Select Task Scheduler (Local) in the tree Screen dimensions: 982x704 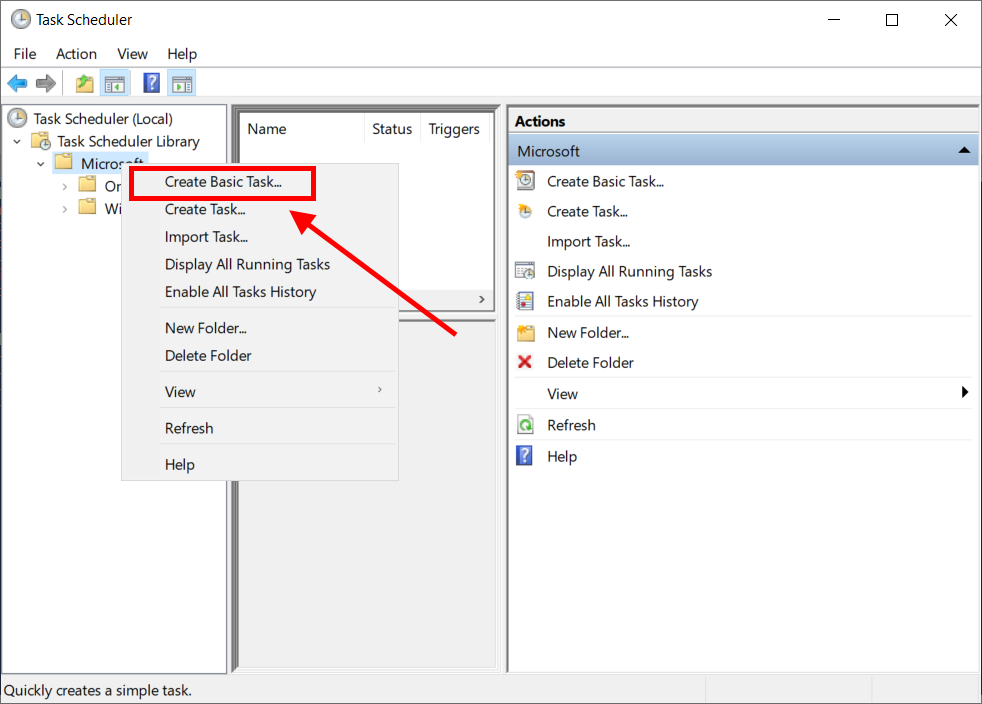tap(106, 118)
